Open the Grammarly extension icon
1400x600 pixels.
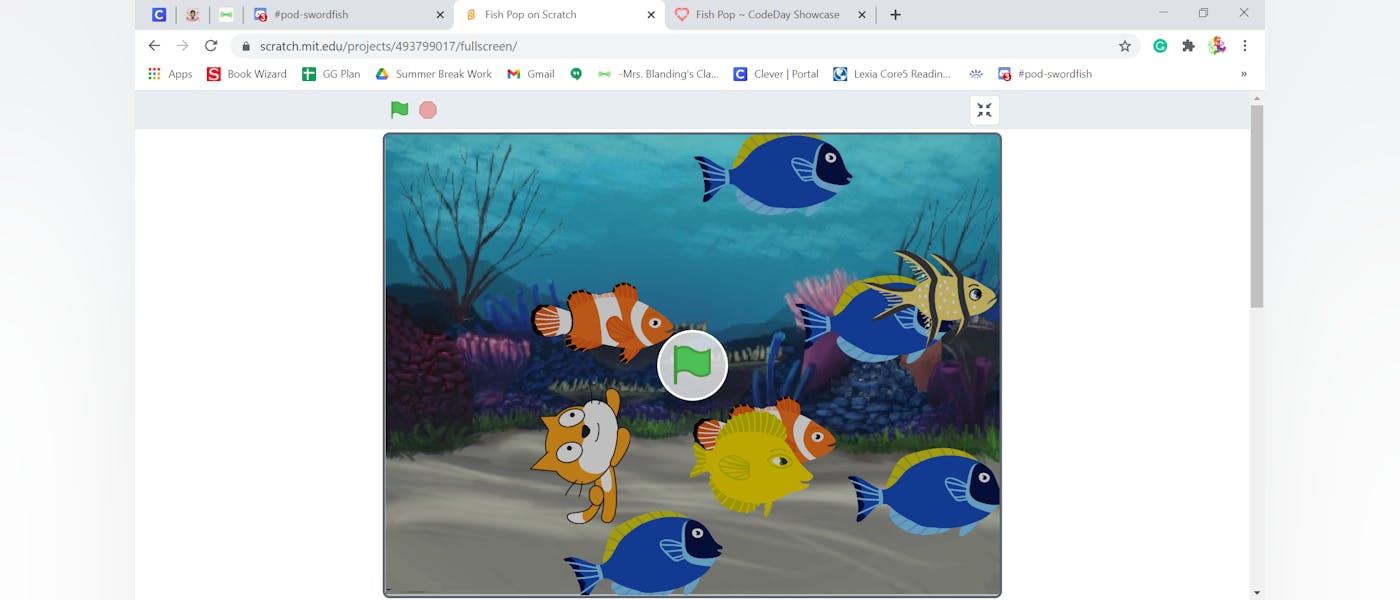click(1160, 46)
